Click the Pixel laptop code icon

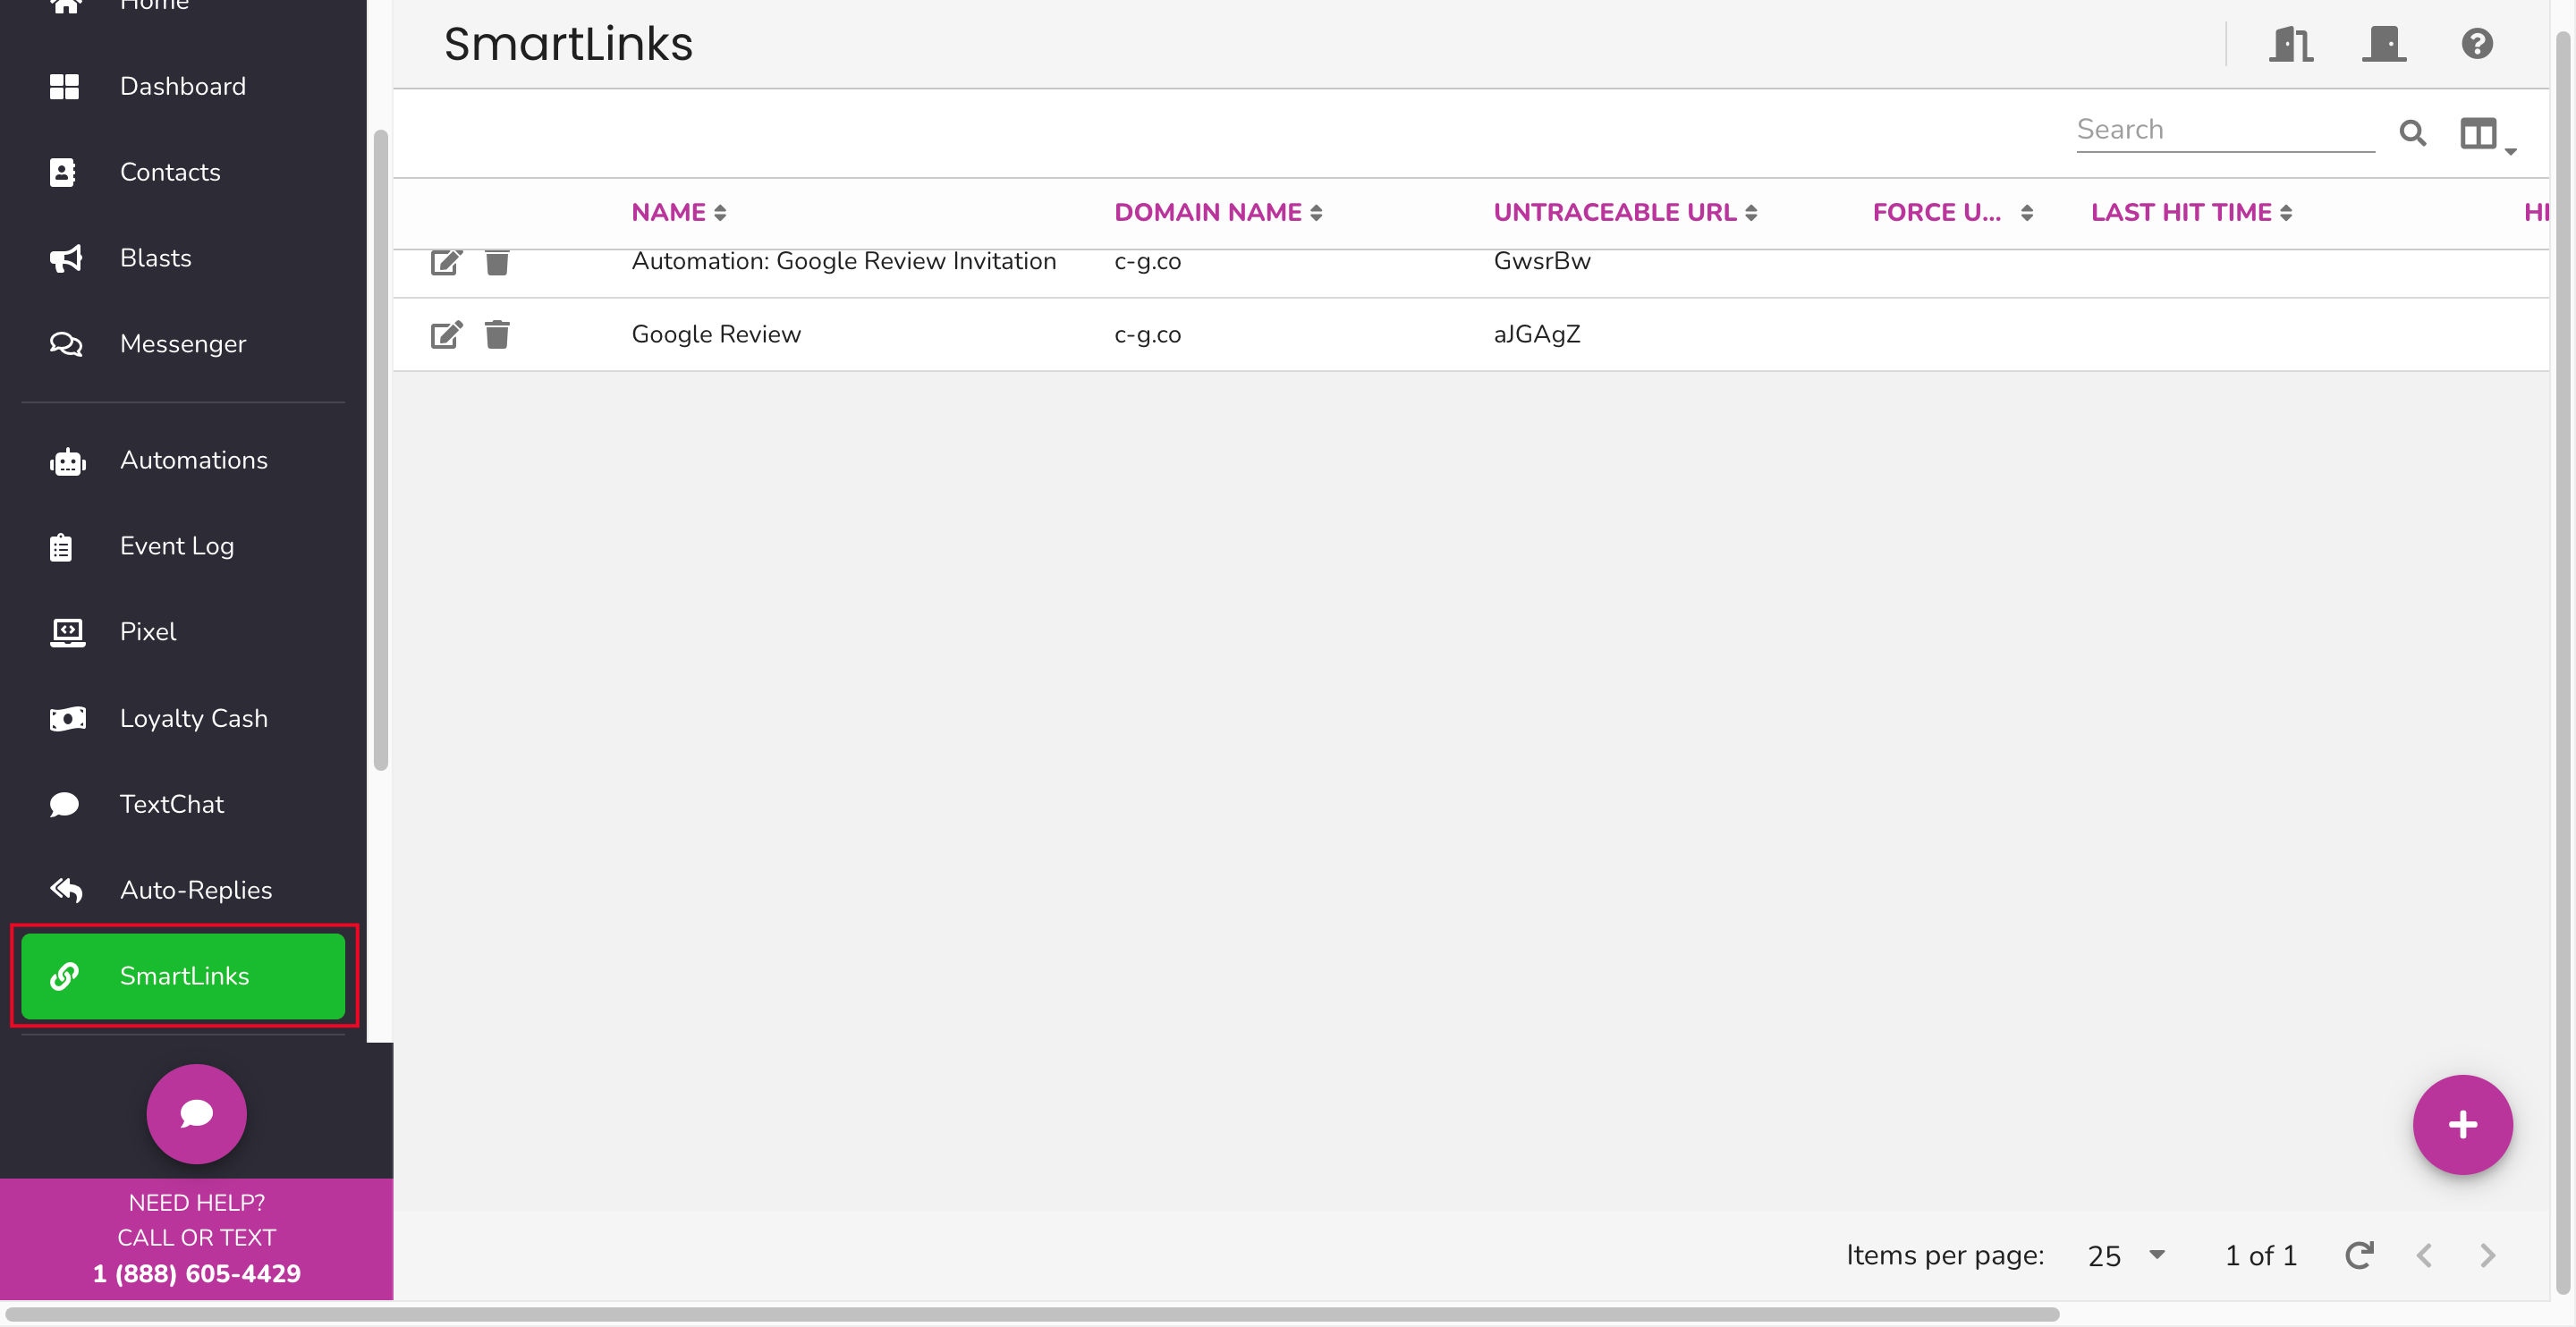(67, 632)
